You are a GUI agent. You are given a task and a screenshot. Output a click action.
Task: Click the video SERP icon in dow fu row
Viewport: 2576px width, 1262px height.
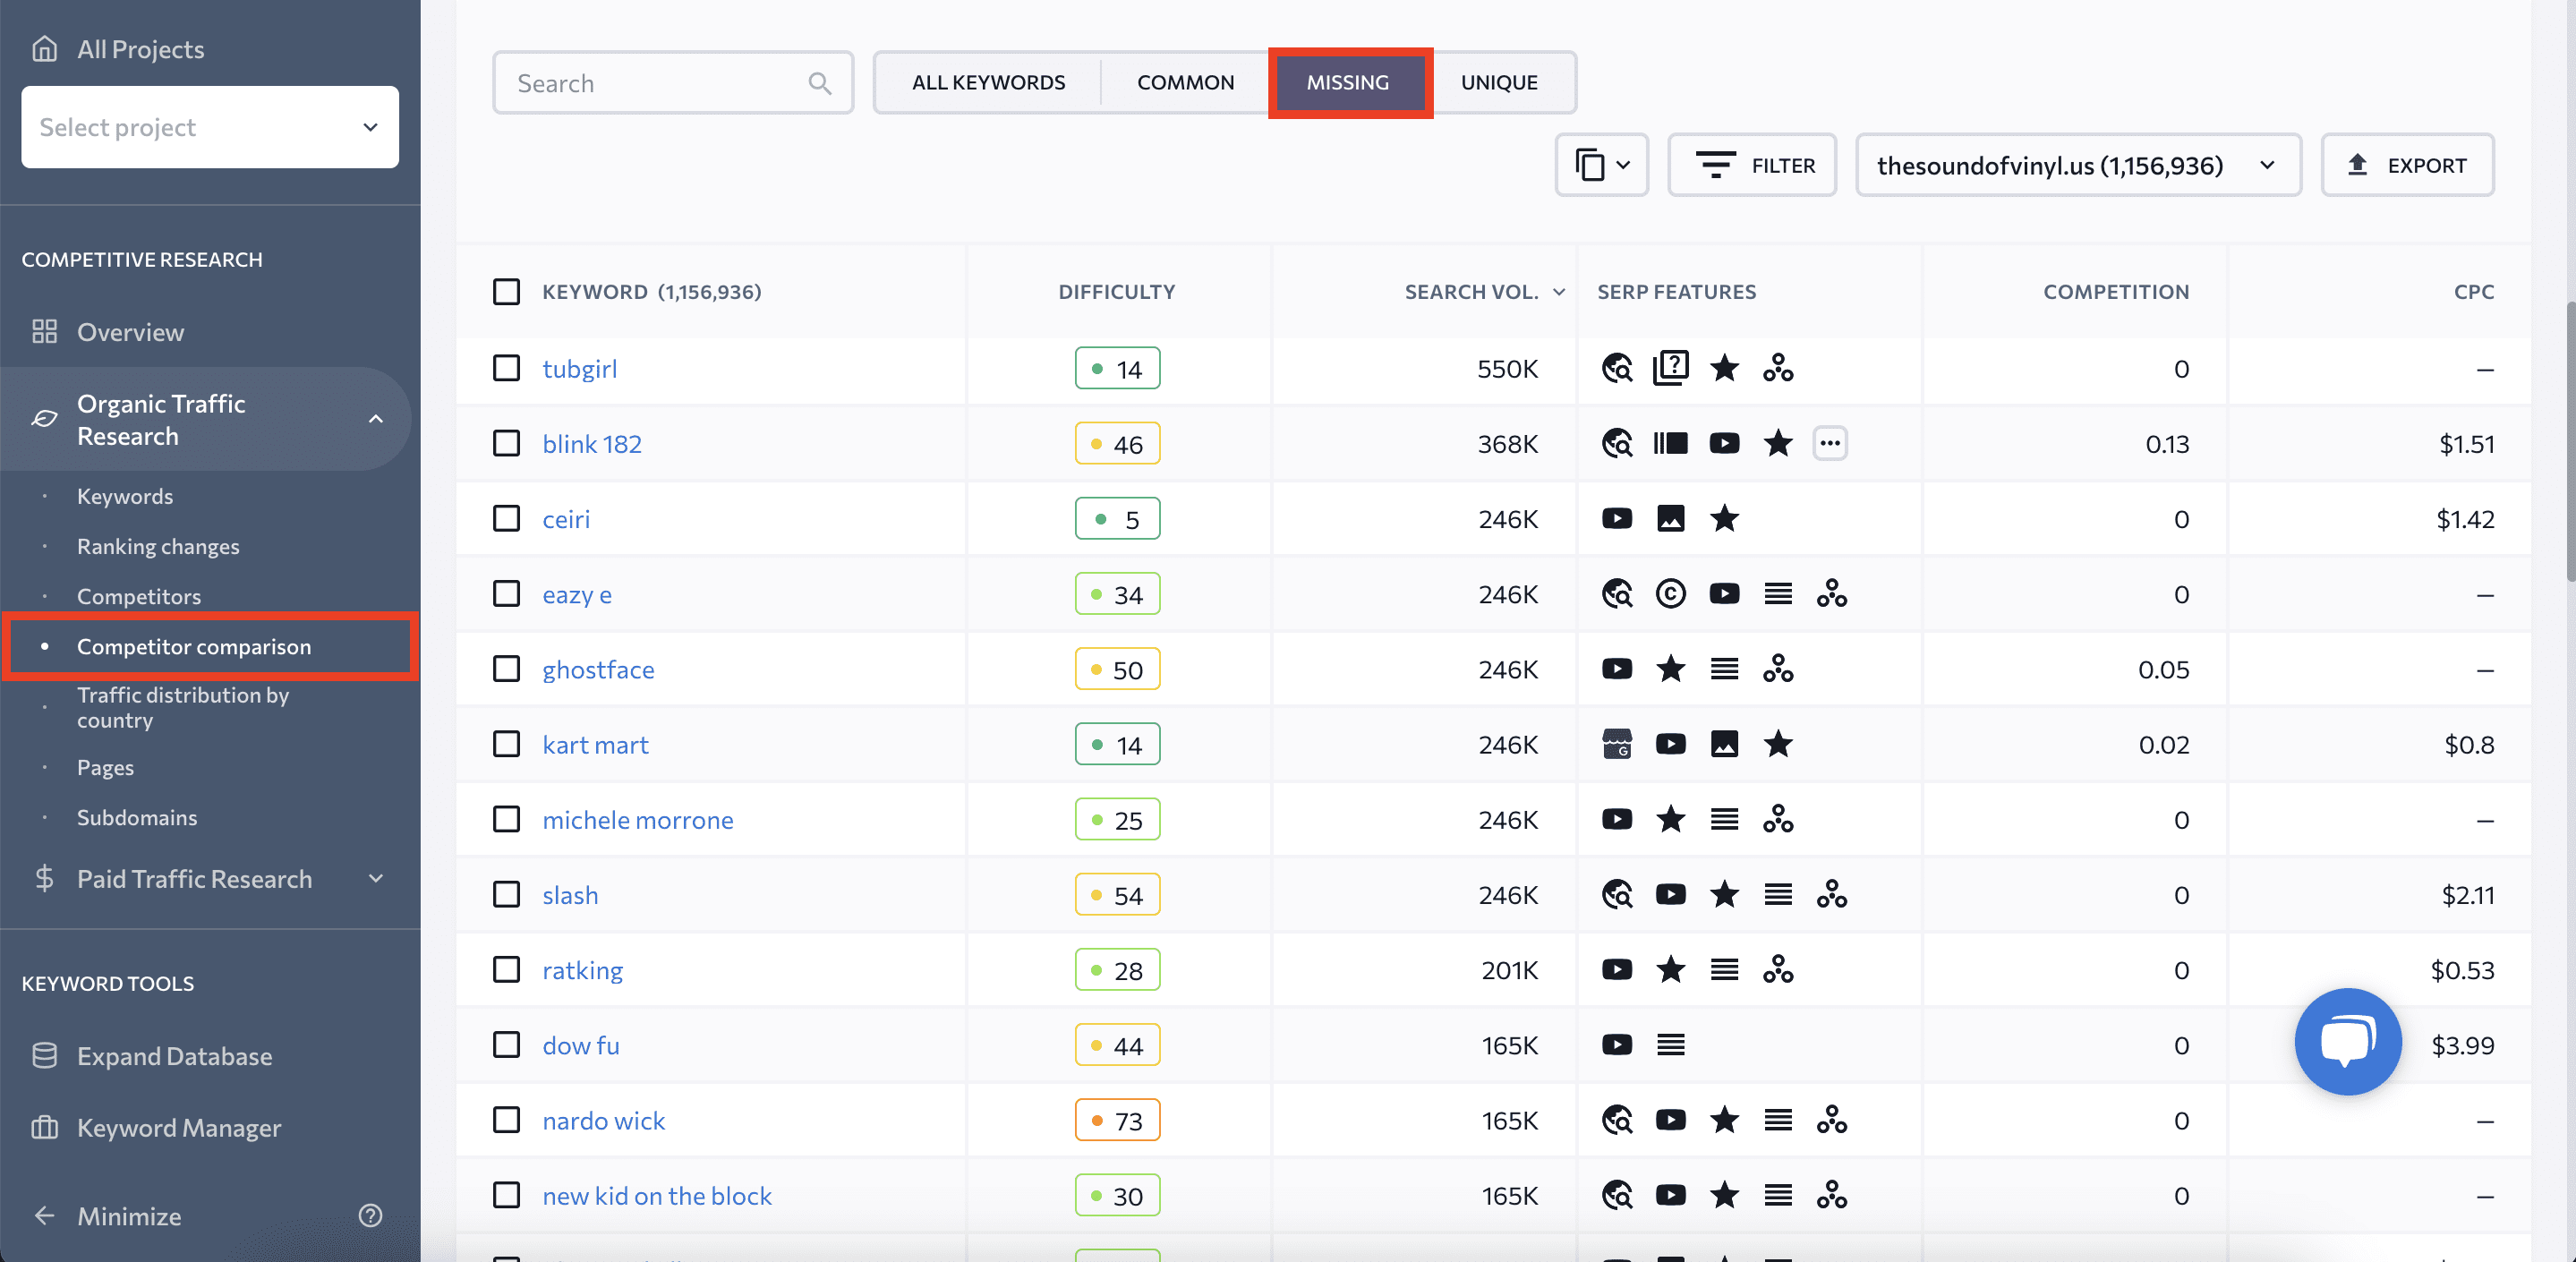[x=1617, y=1044]
